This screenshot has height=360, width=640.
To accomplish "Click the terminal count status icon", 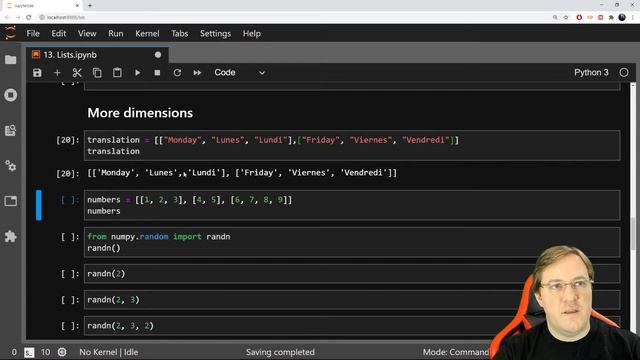I will (29, 352).
